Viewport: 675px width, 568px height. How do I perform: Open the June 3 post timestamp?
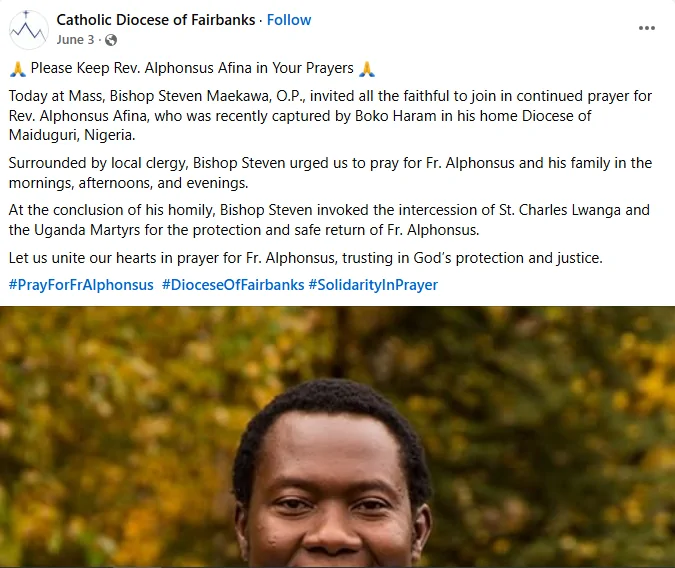(76, 40)
